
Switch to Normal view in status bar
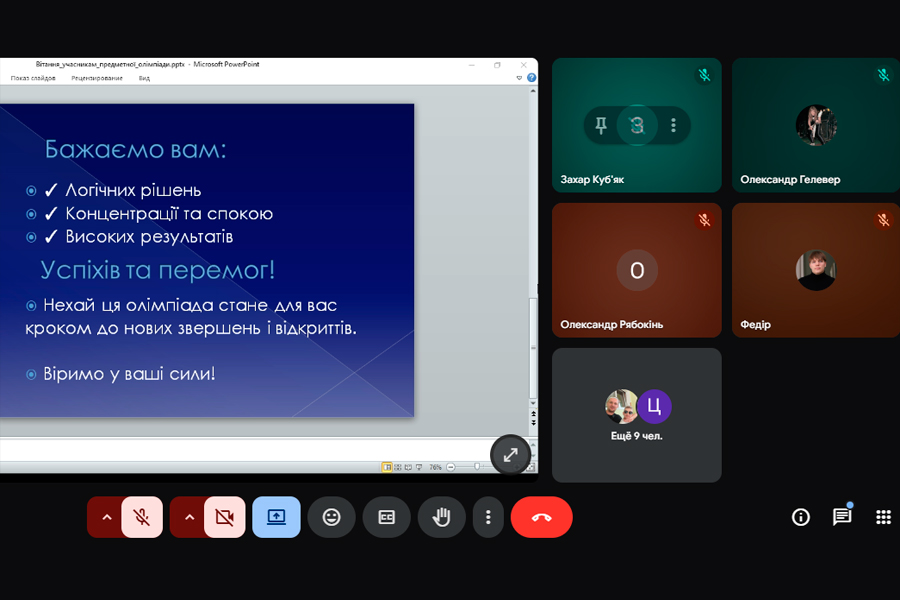point(387,467)
